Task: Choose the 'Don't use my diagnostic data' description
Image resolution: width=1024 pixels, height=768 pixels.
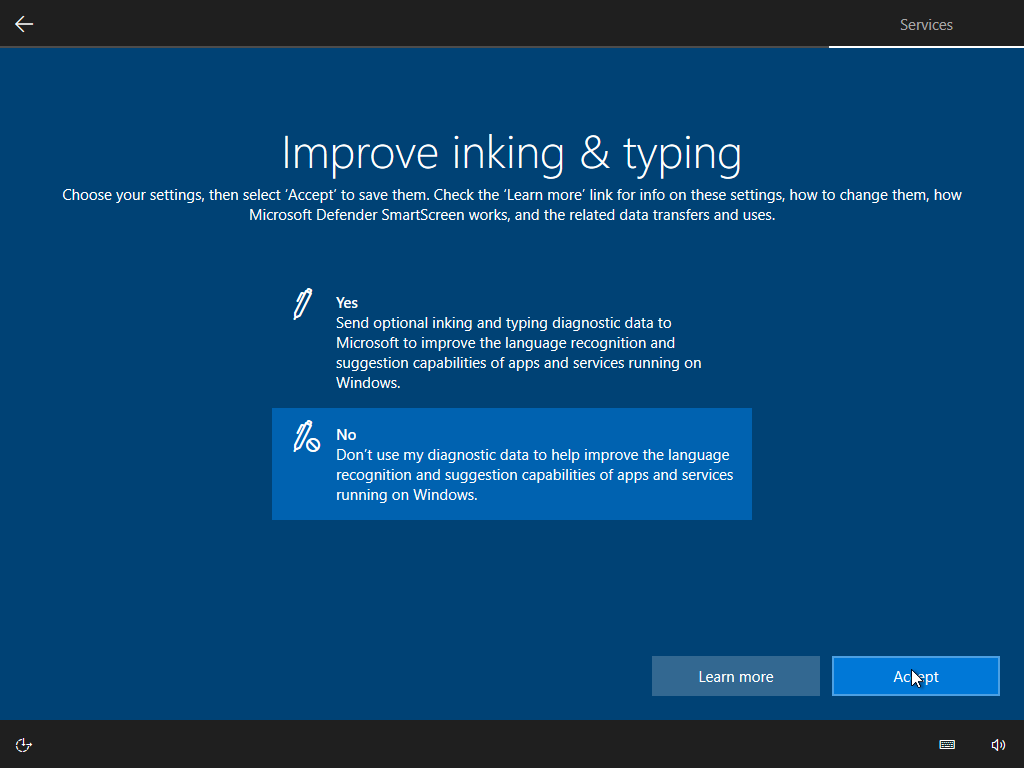Action: point(533,464)
